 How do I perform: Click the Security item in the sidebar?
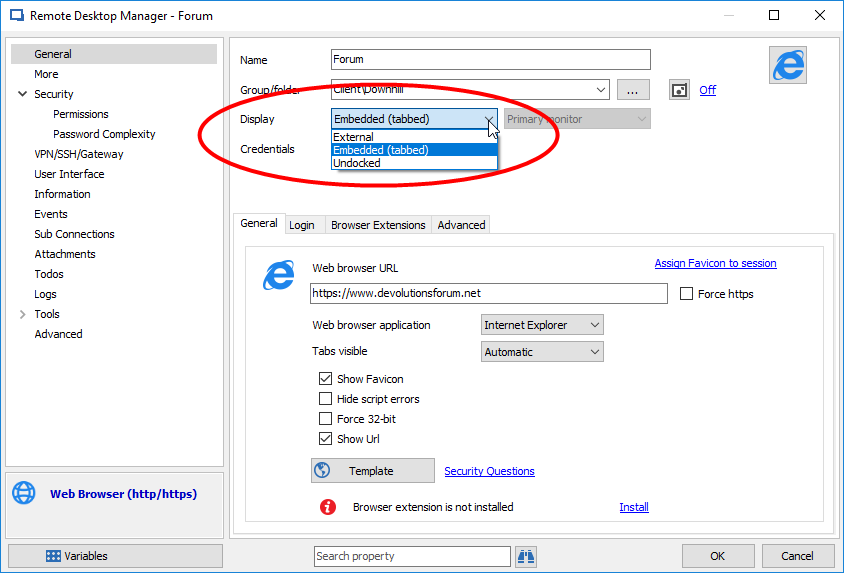click(x=54, y=94)
